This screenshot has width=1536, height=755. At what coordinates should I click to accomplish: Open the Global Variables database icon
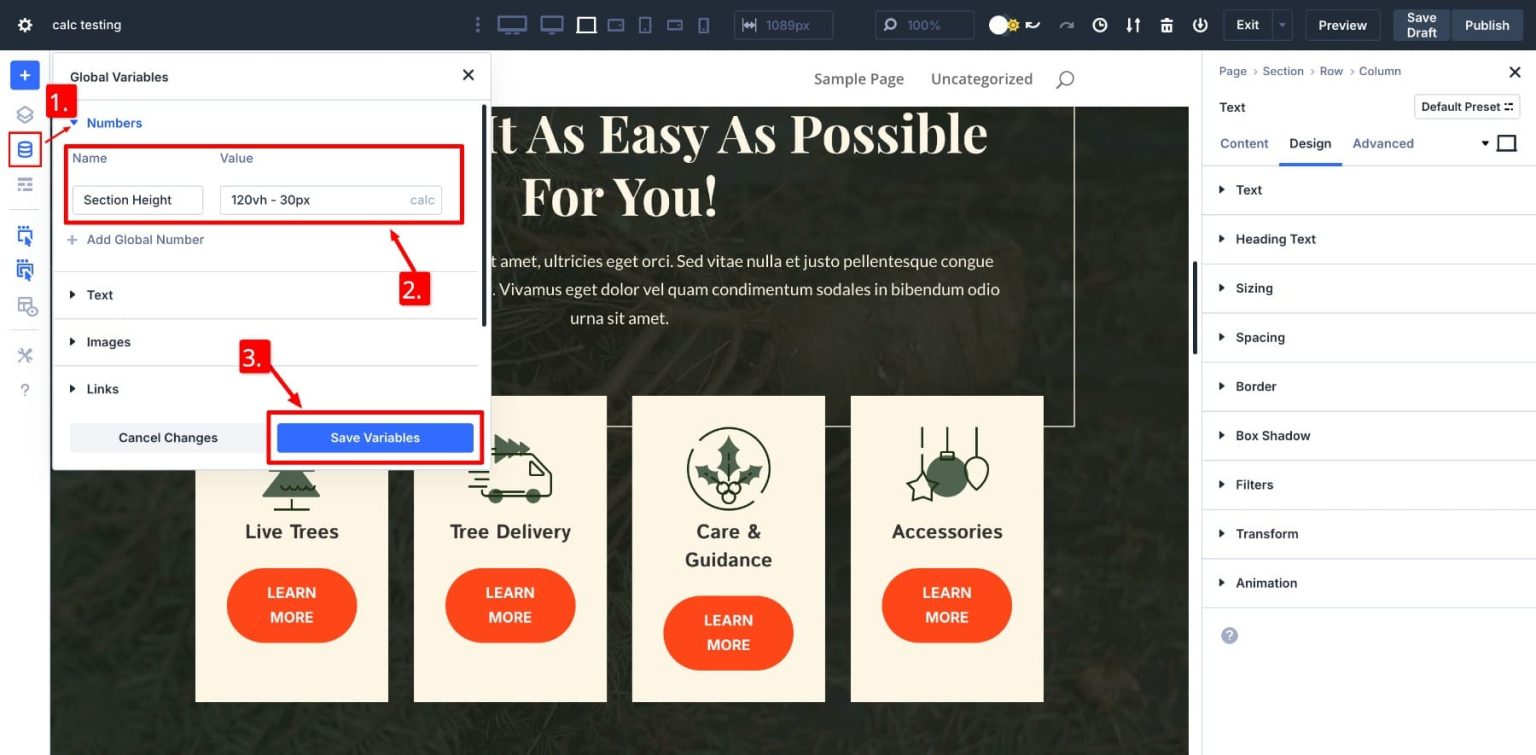click(x=24, y=148)
